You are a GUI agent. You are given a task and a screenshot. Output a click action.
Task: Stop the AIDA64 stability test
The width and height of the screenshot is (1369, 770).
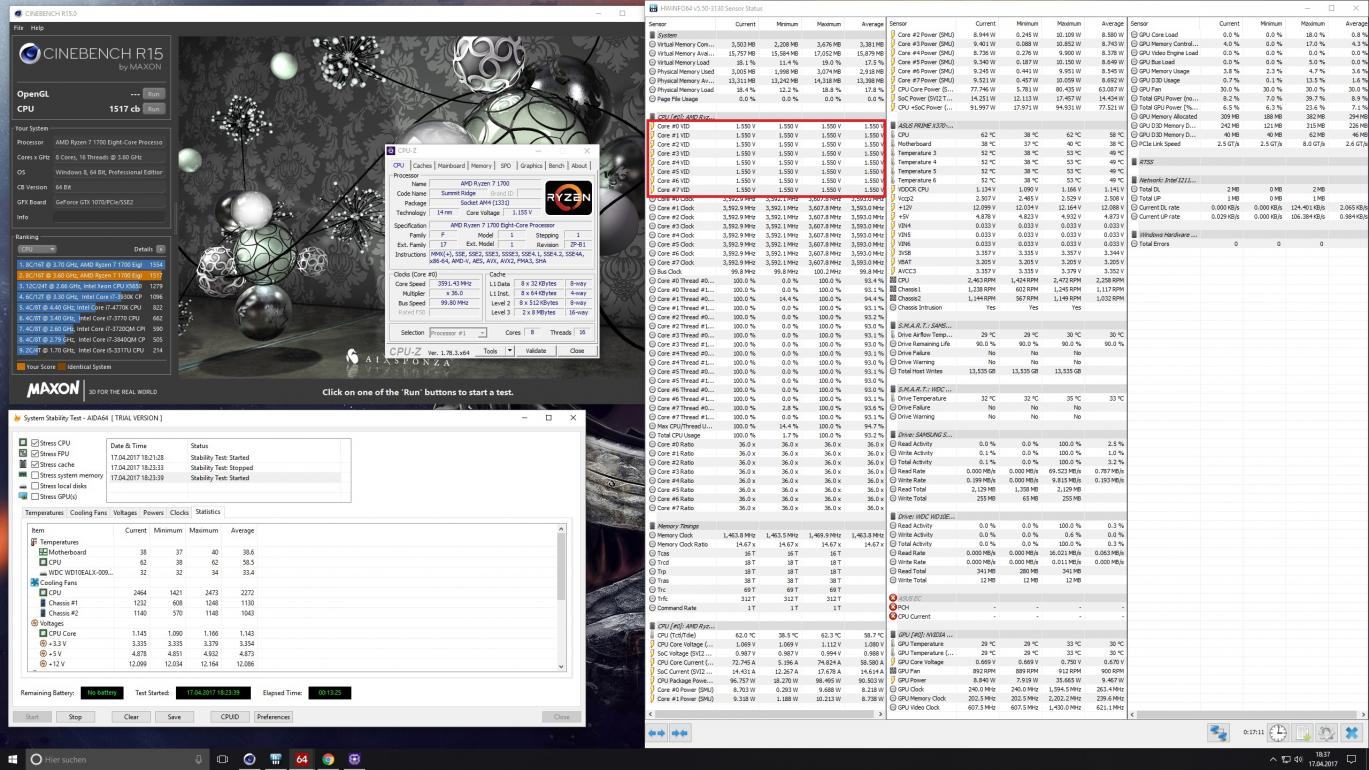[x=75, y=716]
